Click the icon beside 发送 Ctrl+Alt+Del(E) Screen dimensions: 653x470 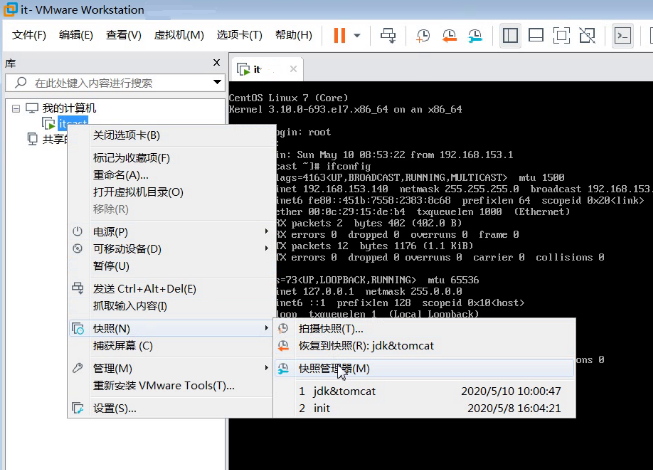77,288
